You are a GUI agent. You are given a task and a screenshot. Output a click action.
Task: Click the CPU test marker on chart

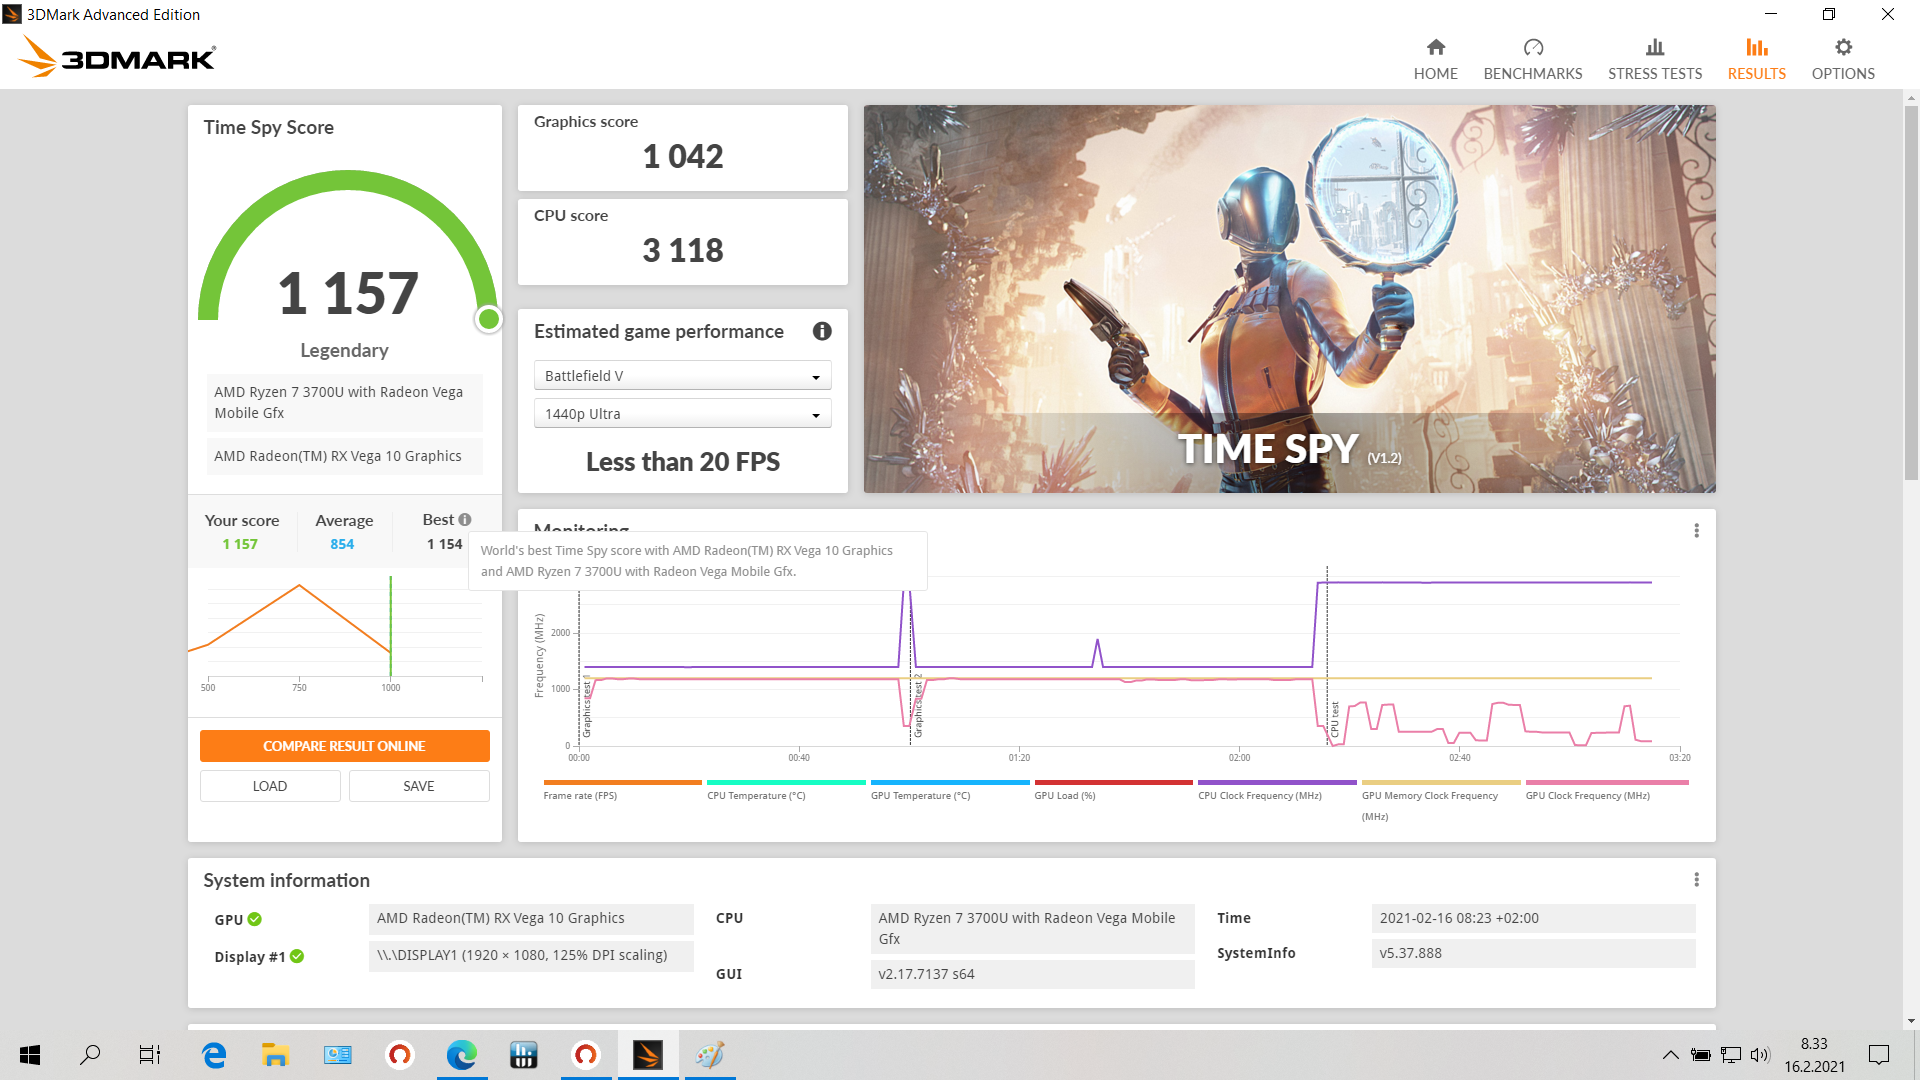point(1333,719)
